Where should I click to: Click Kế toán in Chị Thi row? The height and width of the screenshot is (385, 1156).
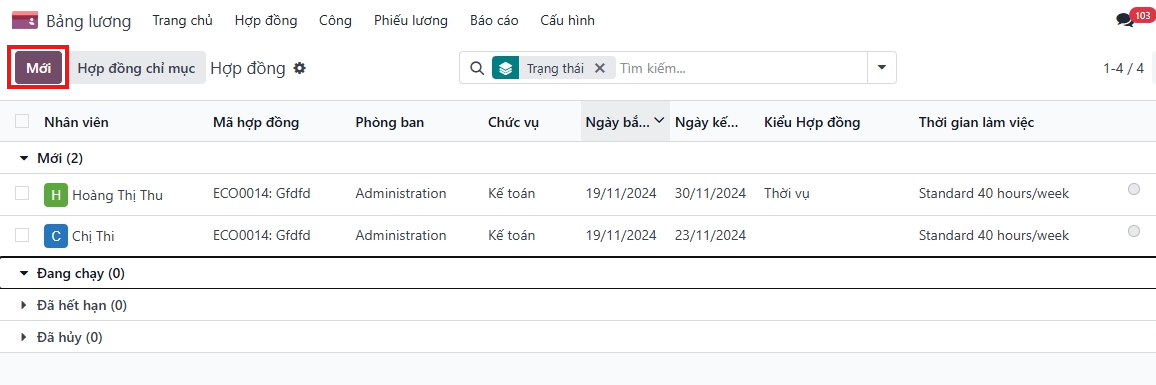512,235
